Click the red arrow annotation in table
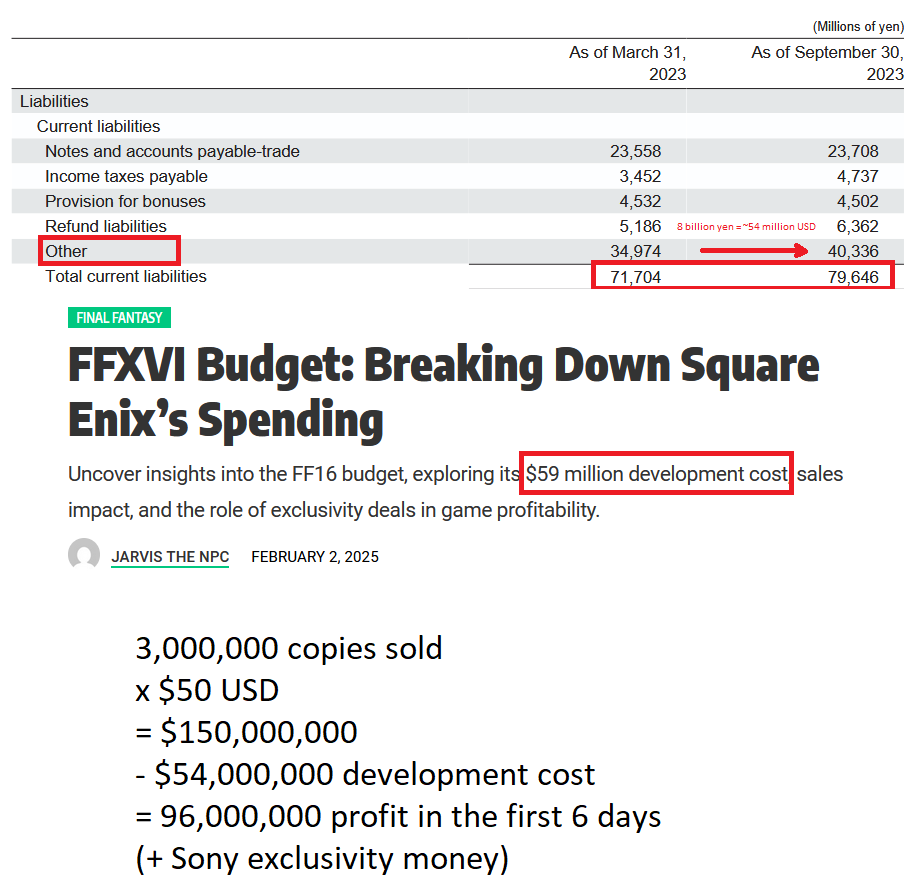Image resolution: width=922 pixels, height=896 pixels. (754, 251)
